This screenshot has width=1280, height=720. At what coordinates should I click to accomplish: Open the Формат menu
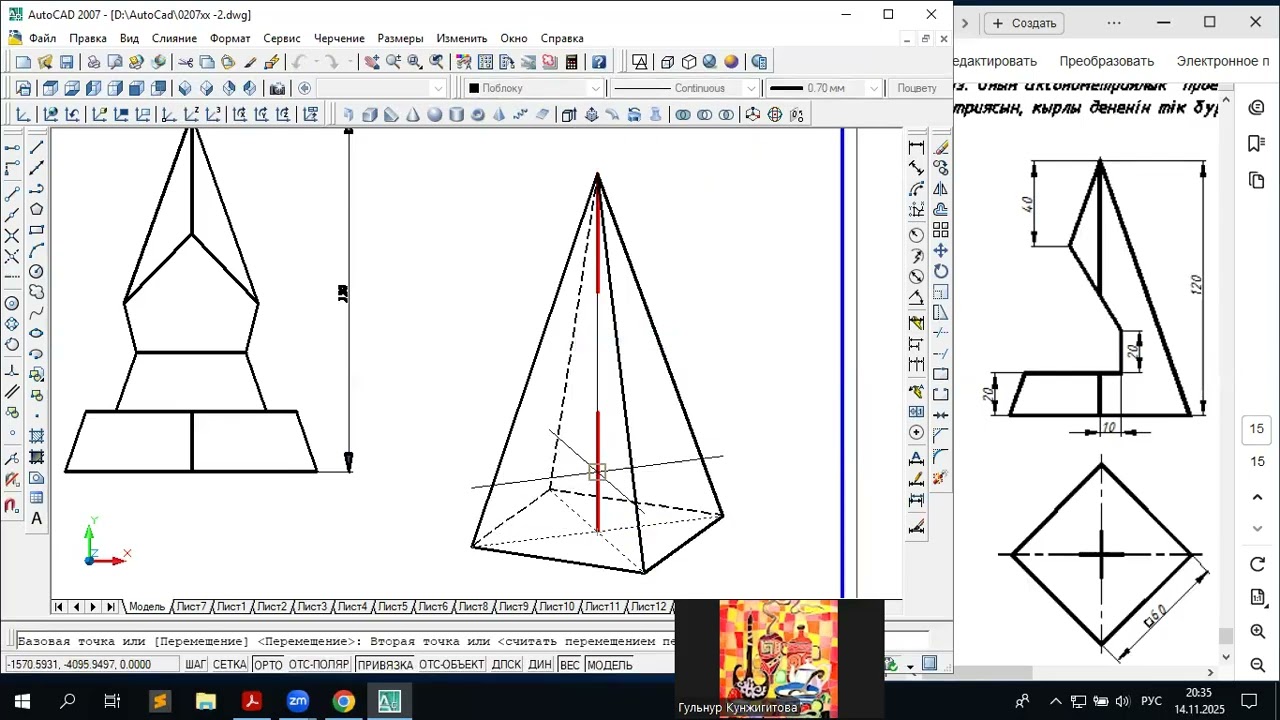coord(230,38)
